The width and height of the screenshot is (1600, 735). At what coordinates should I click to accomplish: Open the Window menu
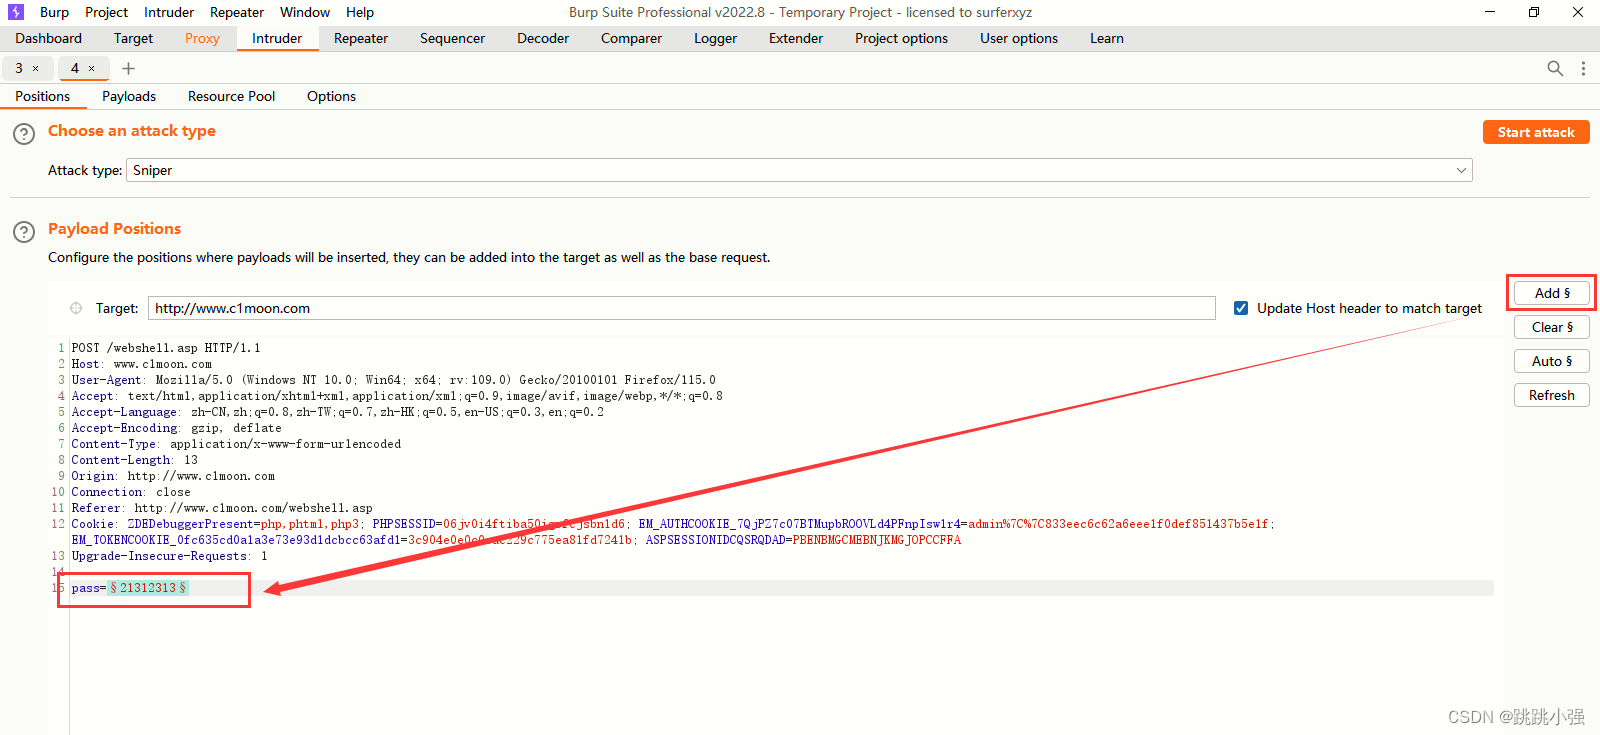point(305,12)
